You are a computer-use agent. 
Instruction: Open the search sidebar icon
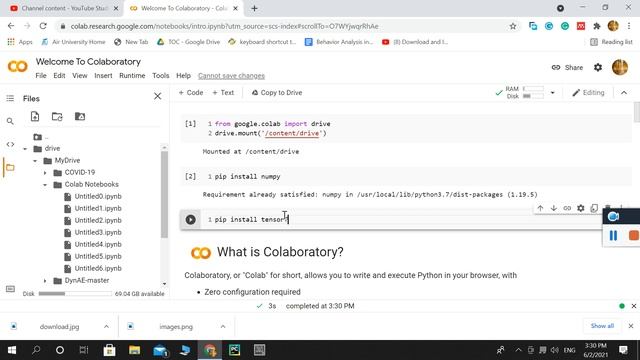pos(10,121)
